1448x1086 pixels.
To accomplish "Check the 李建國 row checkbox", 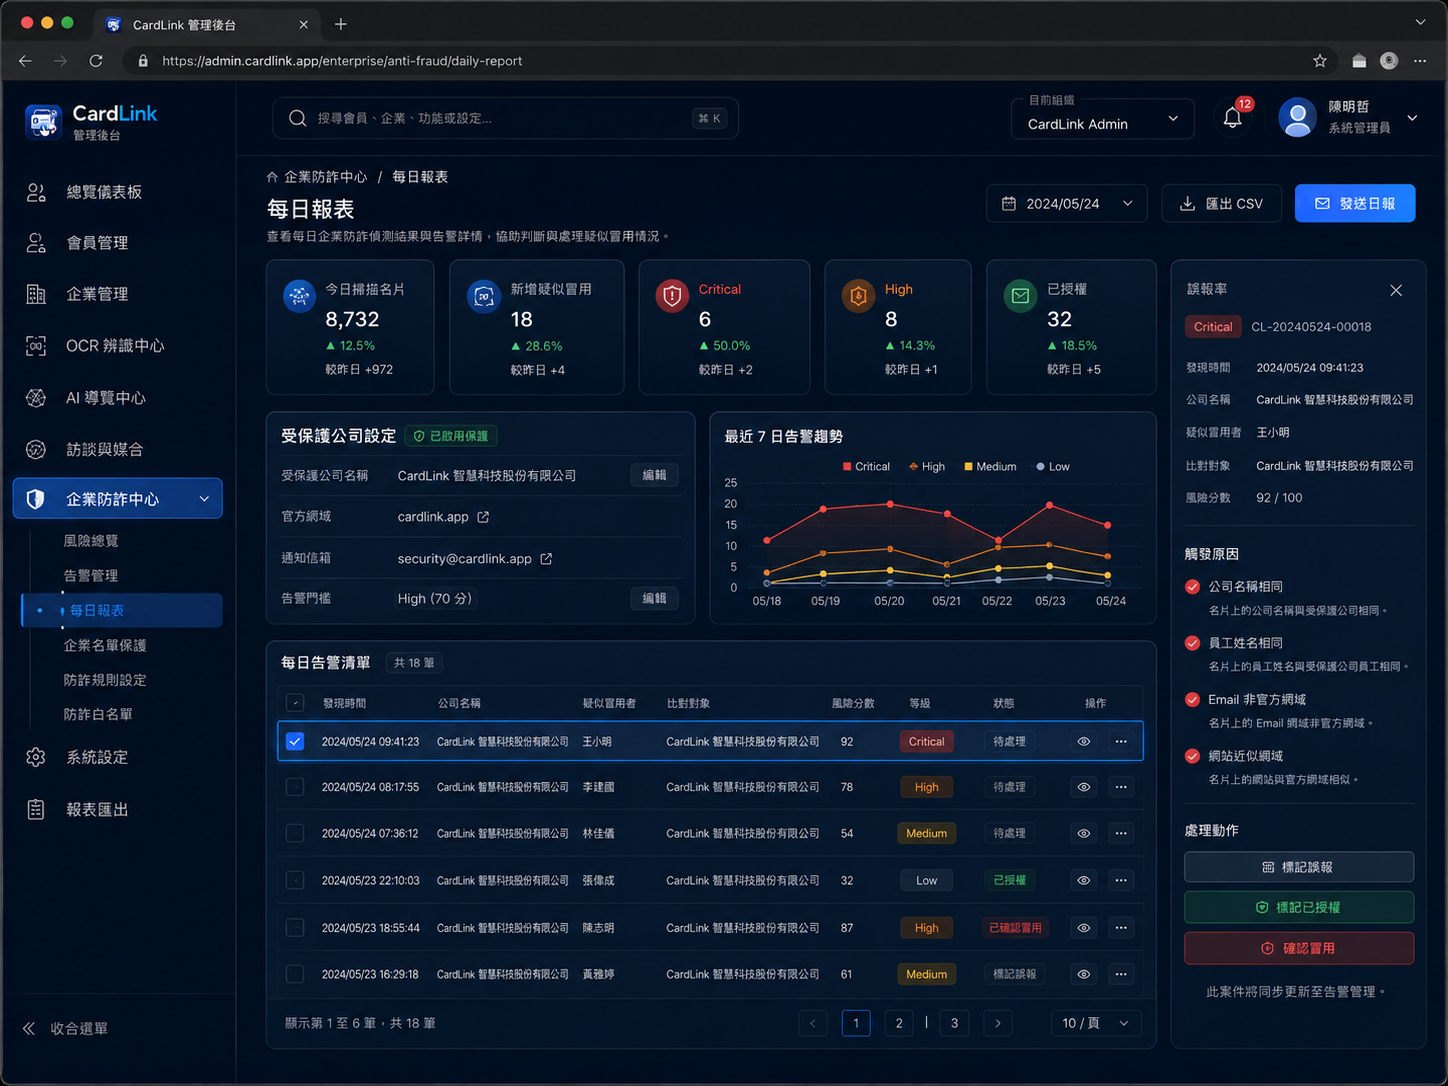I will pos(294,787).
